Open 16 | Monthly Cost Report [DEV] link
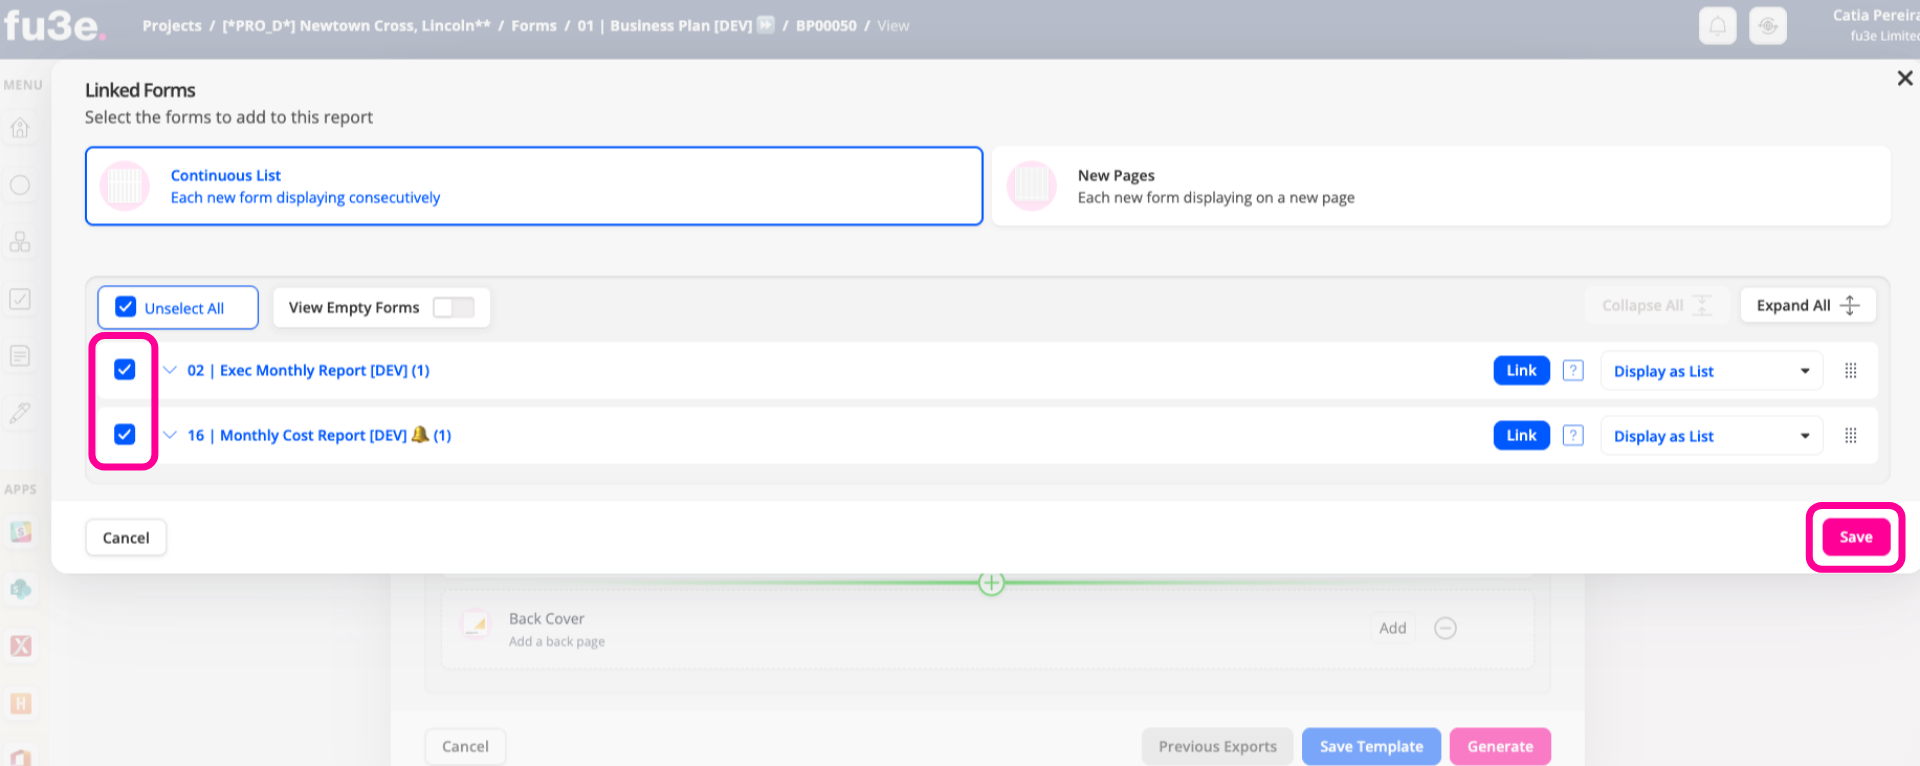Screen dimensions: 1920x766 tap(319, 435)
